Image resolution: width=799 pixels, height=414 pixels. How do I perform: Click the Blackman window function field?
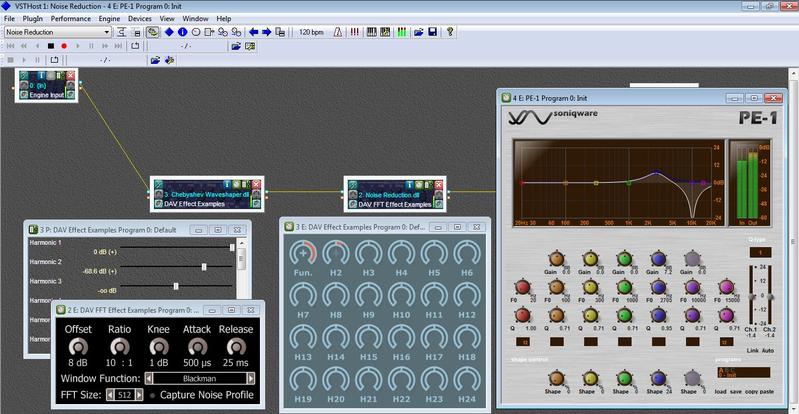click(200, 379)
